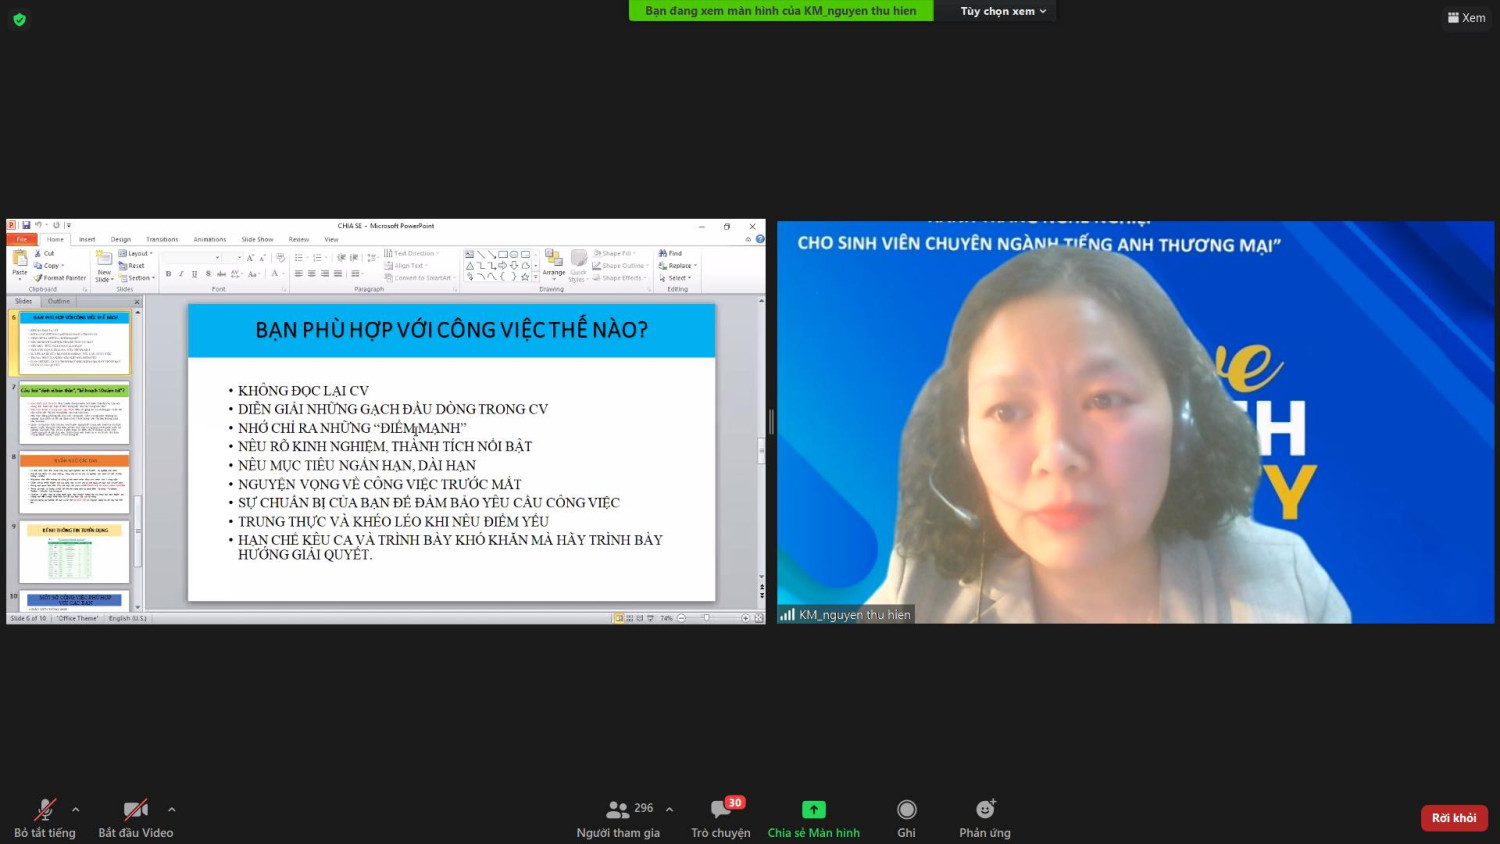This screenshot has height=844, width=1500.
Task: Open the Tùy chọn xem dropdown
Action: (1002, 11)
